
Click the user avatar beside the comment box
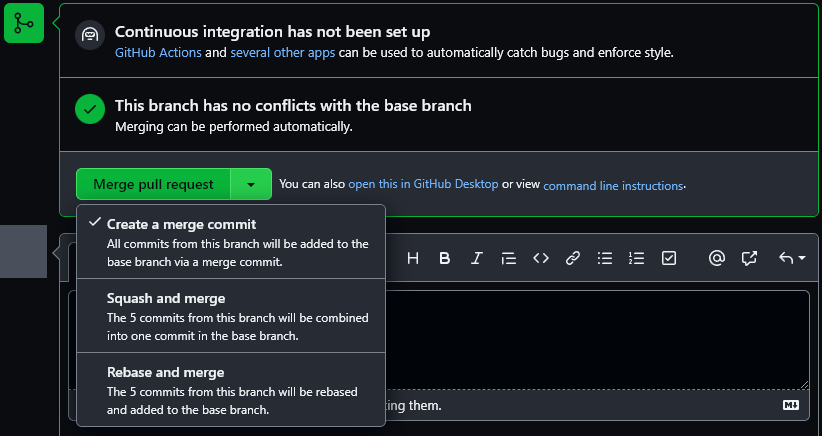click(x=24, y=252)
